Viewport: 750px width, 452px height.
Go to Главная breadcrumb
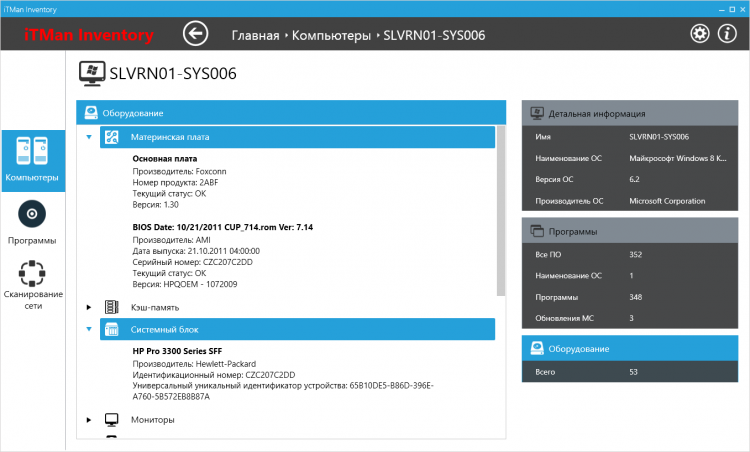tap(255, 35)
